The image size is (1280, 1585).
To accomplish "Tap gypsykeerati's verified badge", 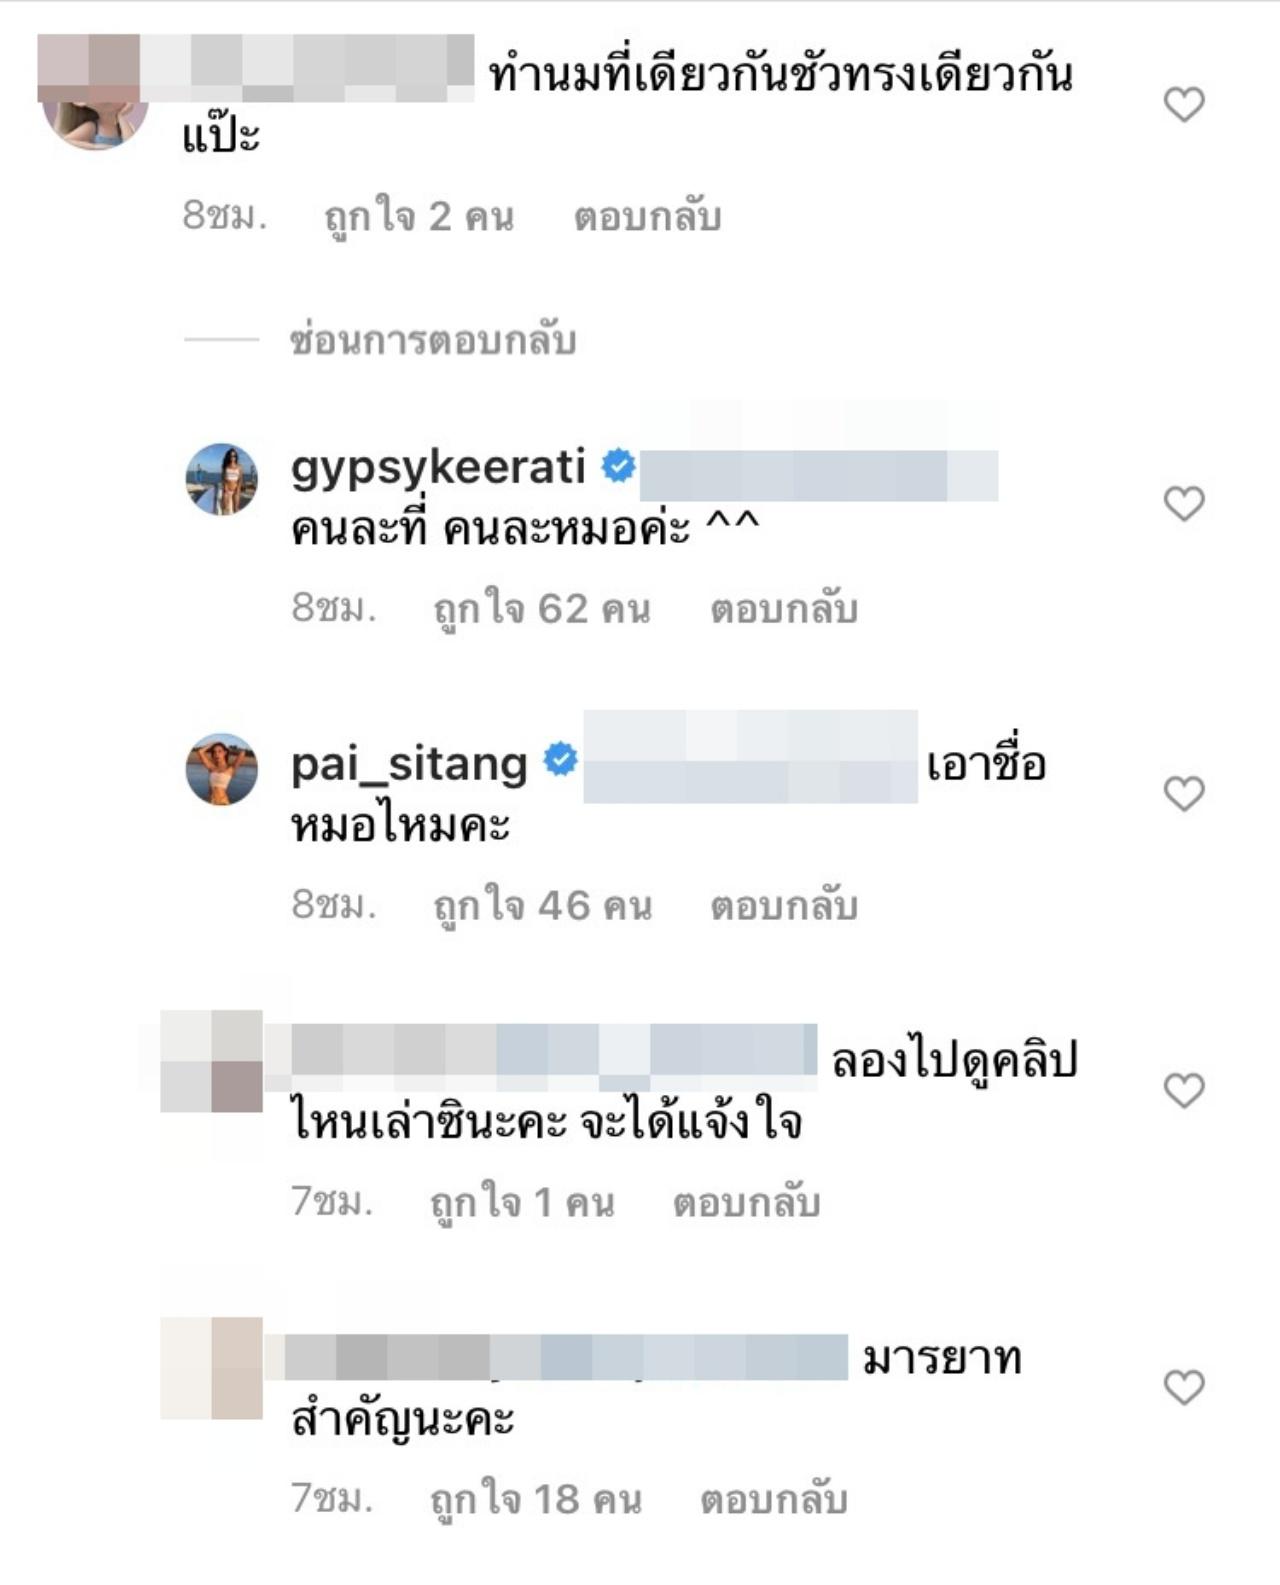I will pos(619,466).
